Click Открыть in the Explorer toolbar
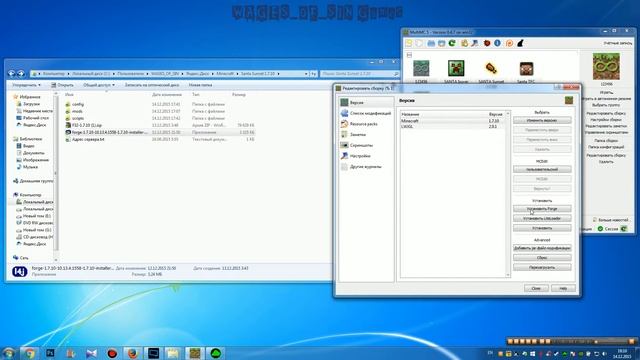This screenshot has width=640, height=360. click(x=62, y=85)
